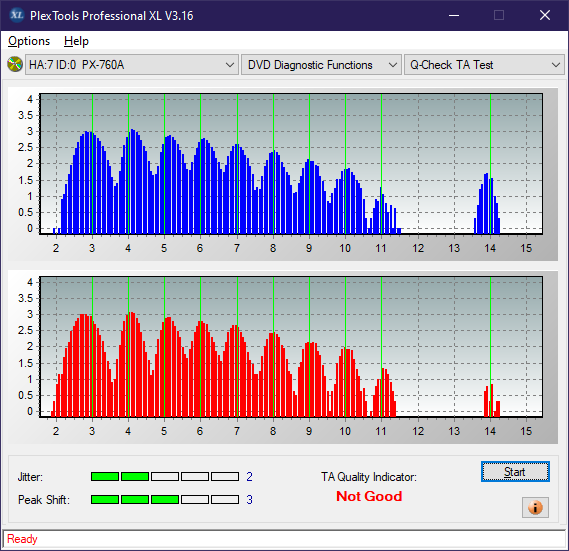
Task: Click the Jitter score value 2
Action: pos(249,476)
